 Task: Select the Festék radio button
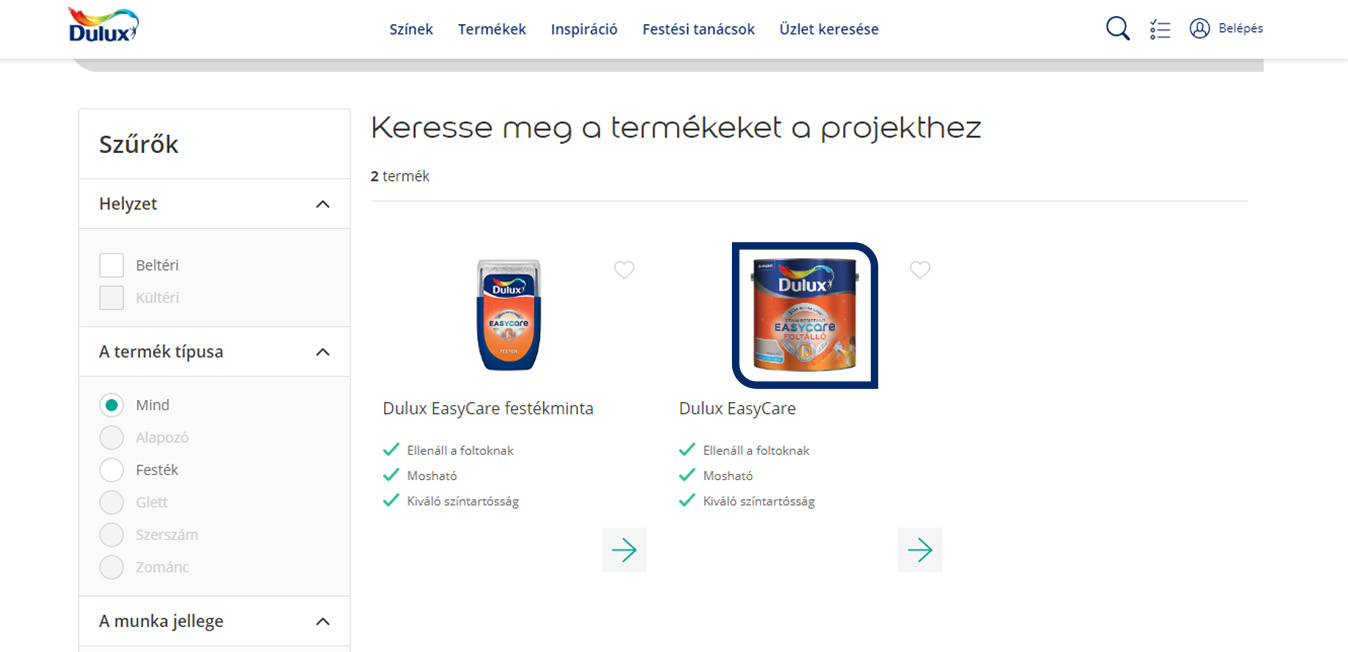tap(112, 470)
